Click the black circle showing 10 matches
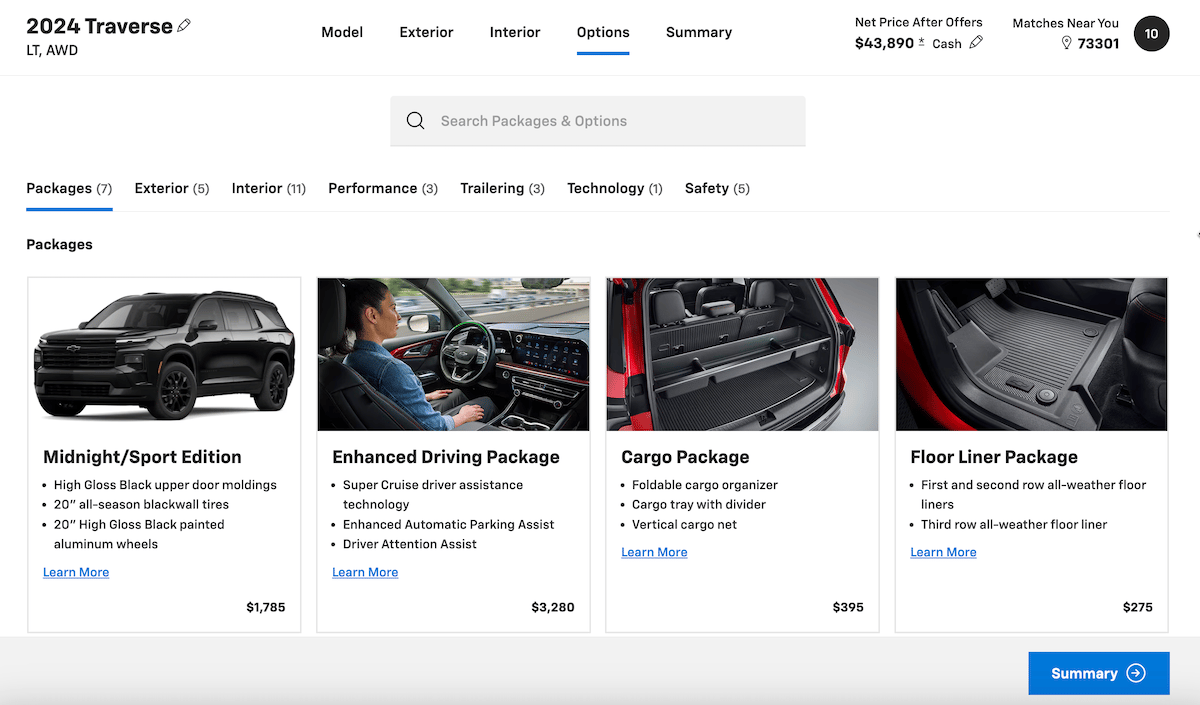This screenshot has height=705, width=1200. (1151, 34)
